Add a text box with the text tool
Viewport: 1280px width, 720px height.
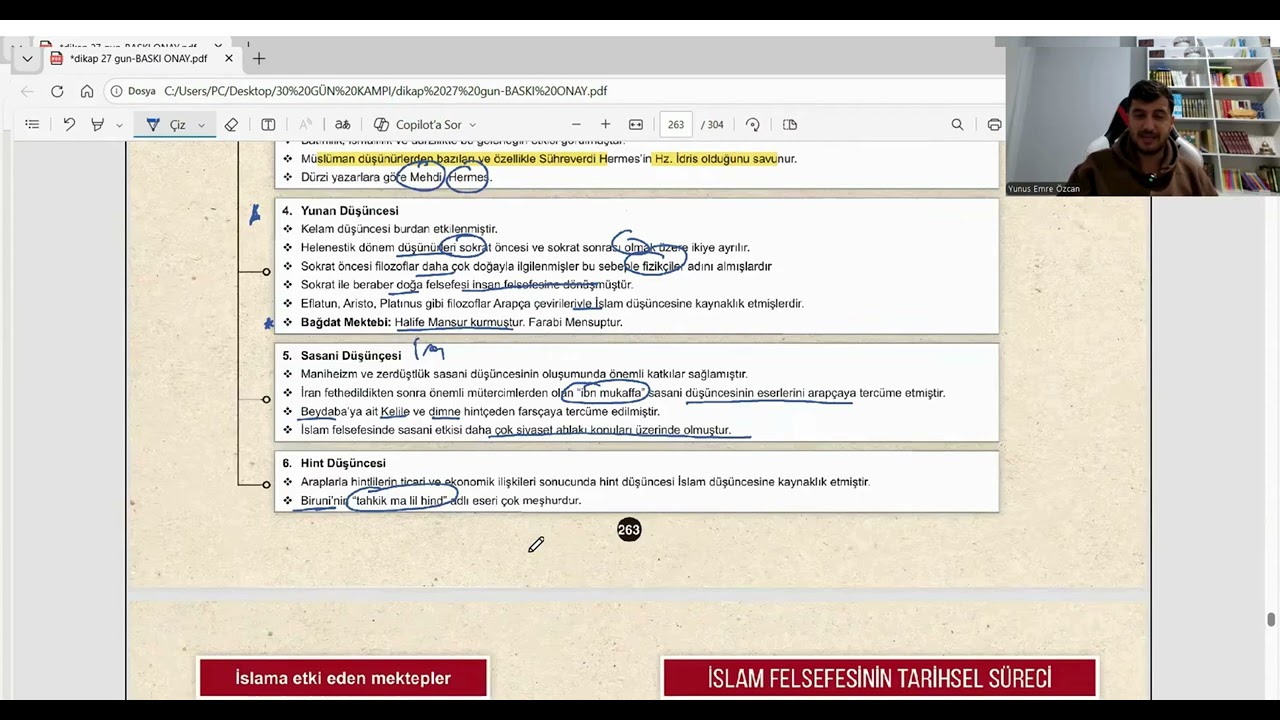pyautogui.click(x=268, y=125)
